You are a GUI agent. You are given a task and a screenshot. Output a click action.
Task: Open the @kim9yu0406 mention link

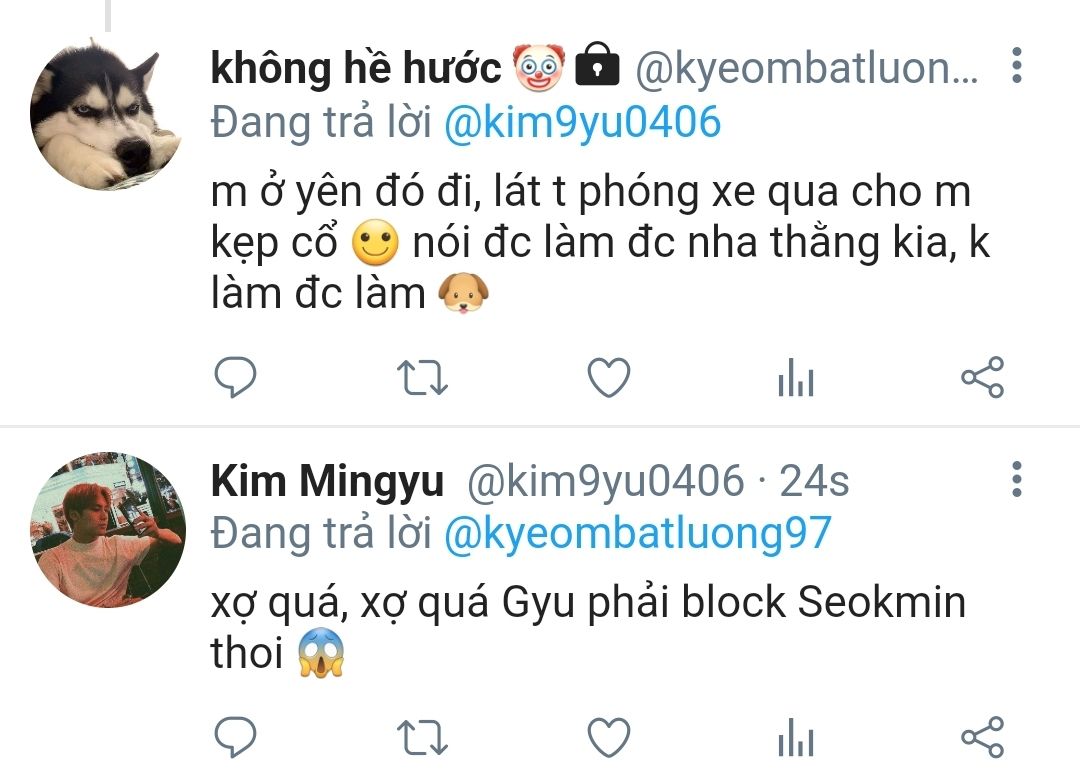(x=583, y=123)
